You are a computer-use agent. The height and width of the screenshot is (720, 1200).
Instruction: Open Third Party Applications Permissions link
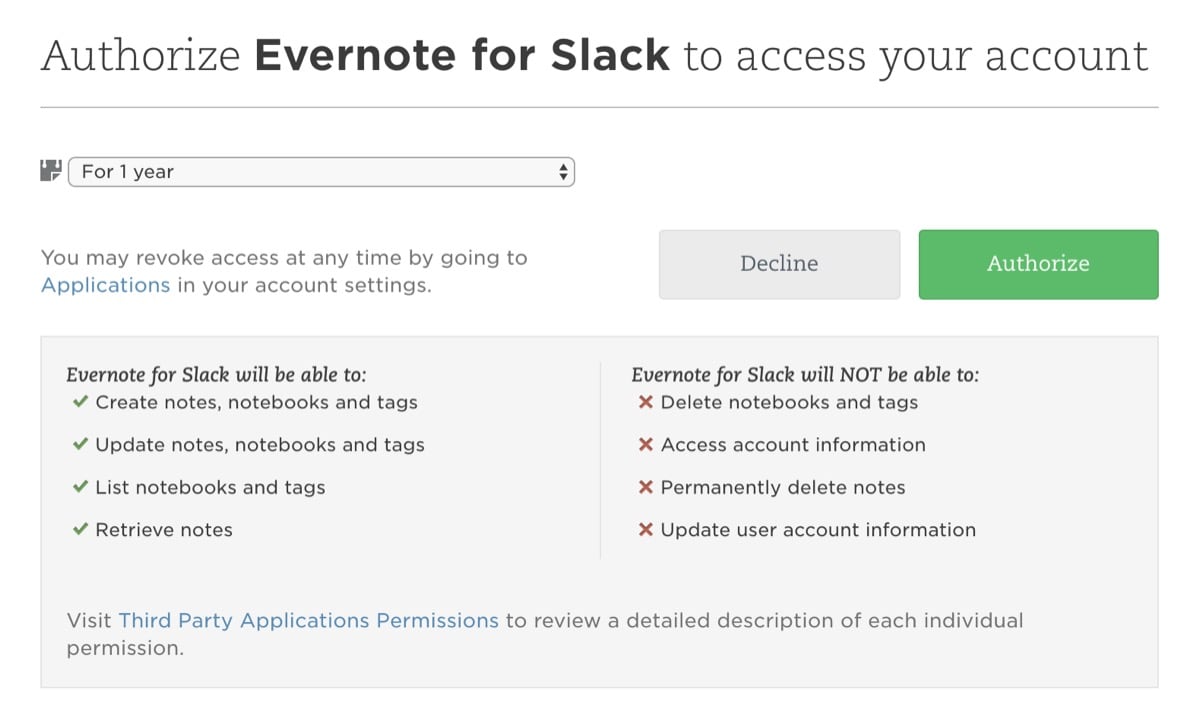[x=308, y=620]
